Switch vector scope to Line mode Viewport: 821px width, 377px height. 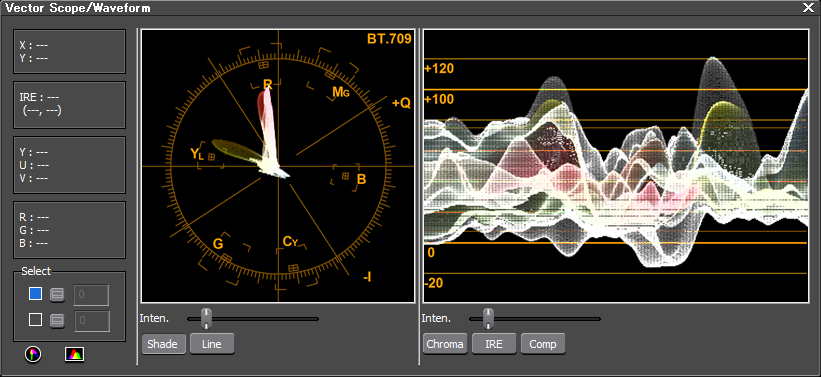(x=212, y=344)
